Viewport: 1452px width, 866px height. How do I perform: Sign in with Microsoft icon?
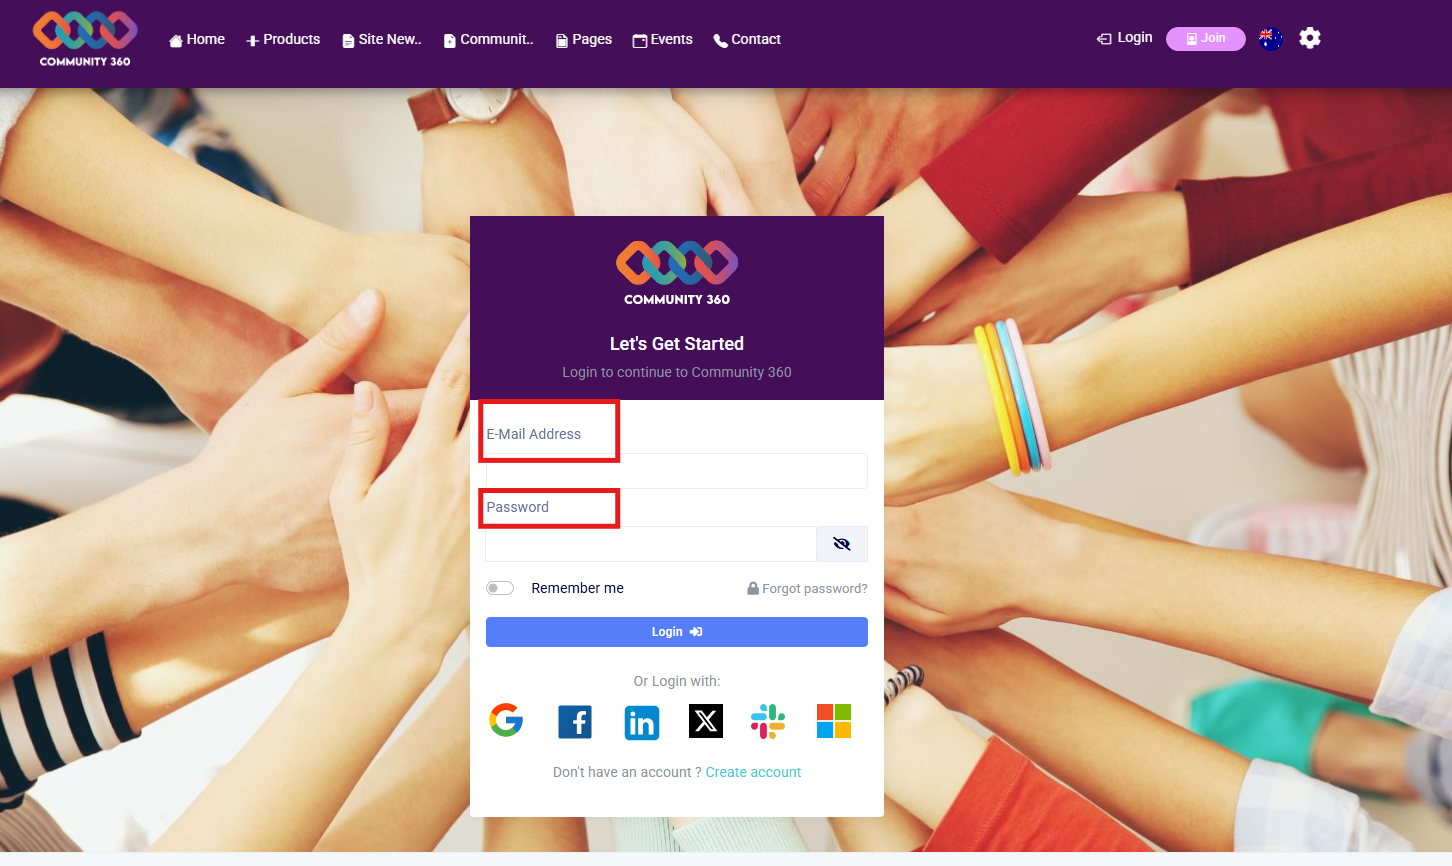834,721
